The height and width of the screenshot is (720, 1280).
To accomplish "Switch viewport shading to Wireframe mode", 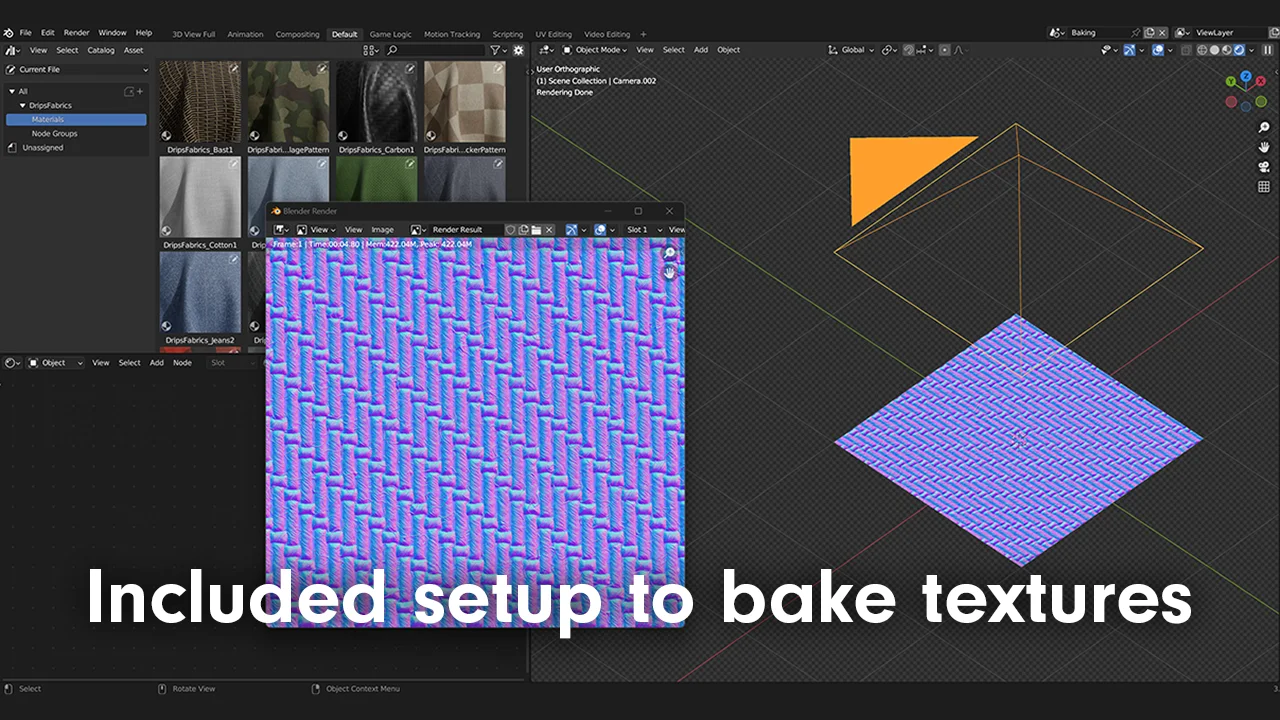I will pos(1202,50).
